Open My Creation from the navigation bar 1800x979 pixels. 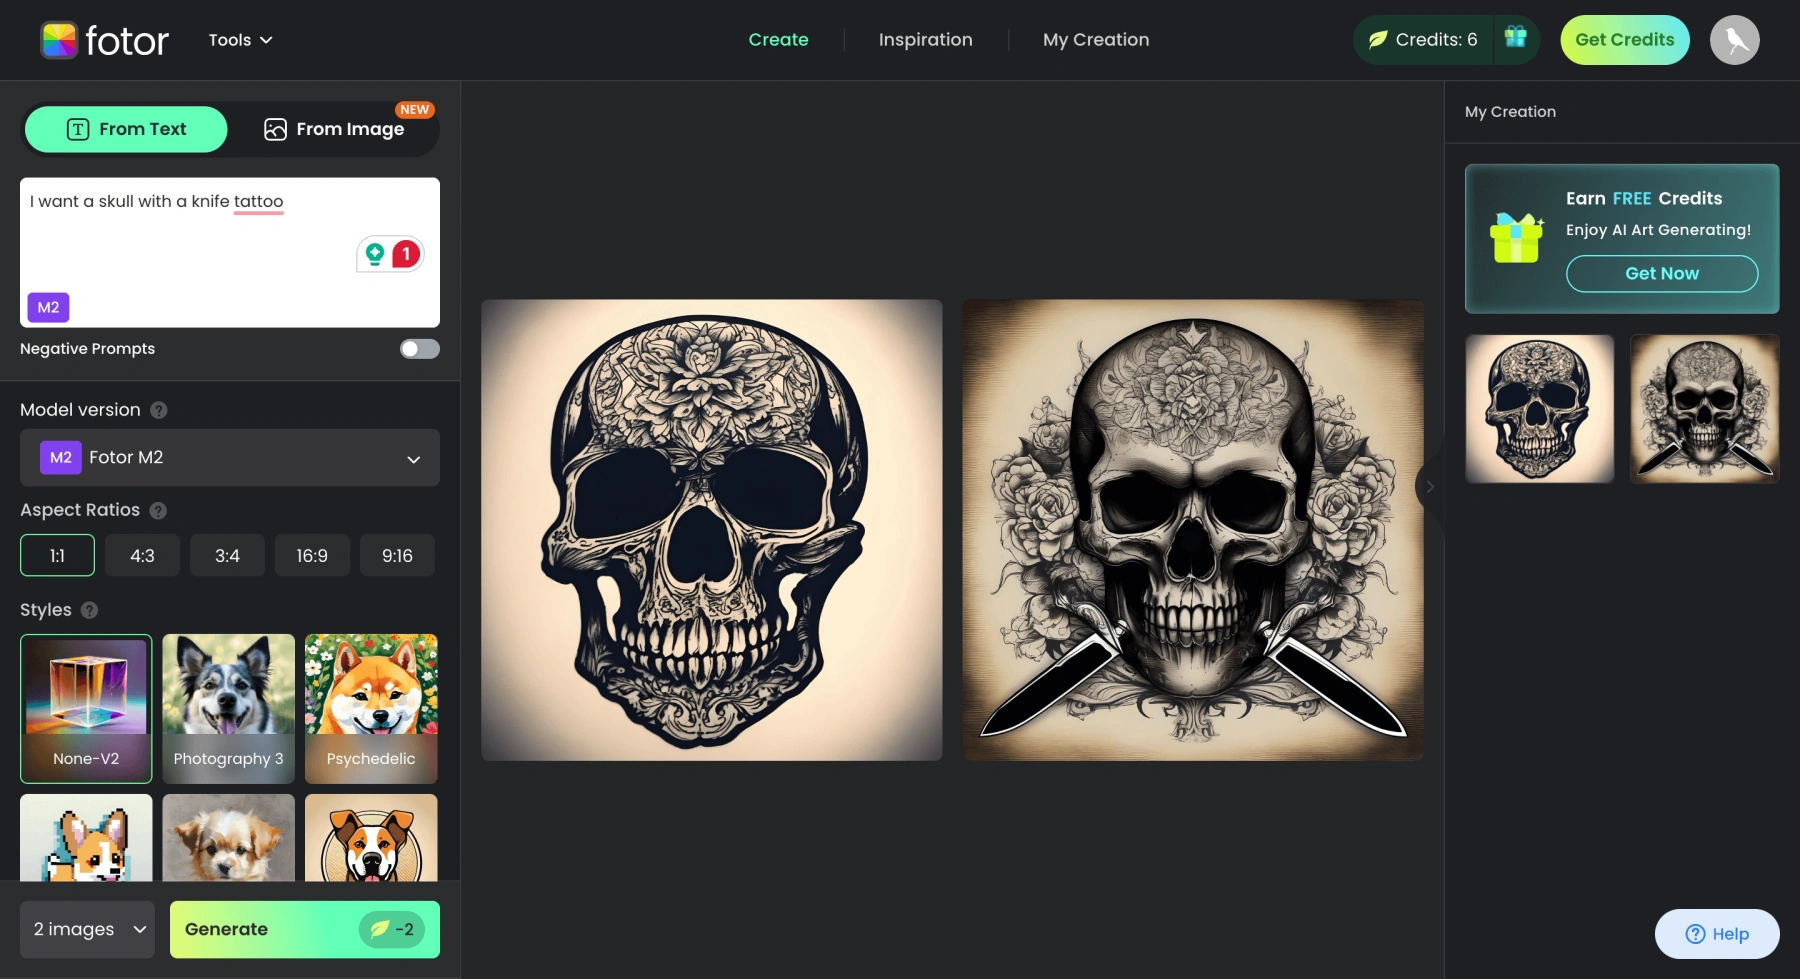tap(1095, 40)
